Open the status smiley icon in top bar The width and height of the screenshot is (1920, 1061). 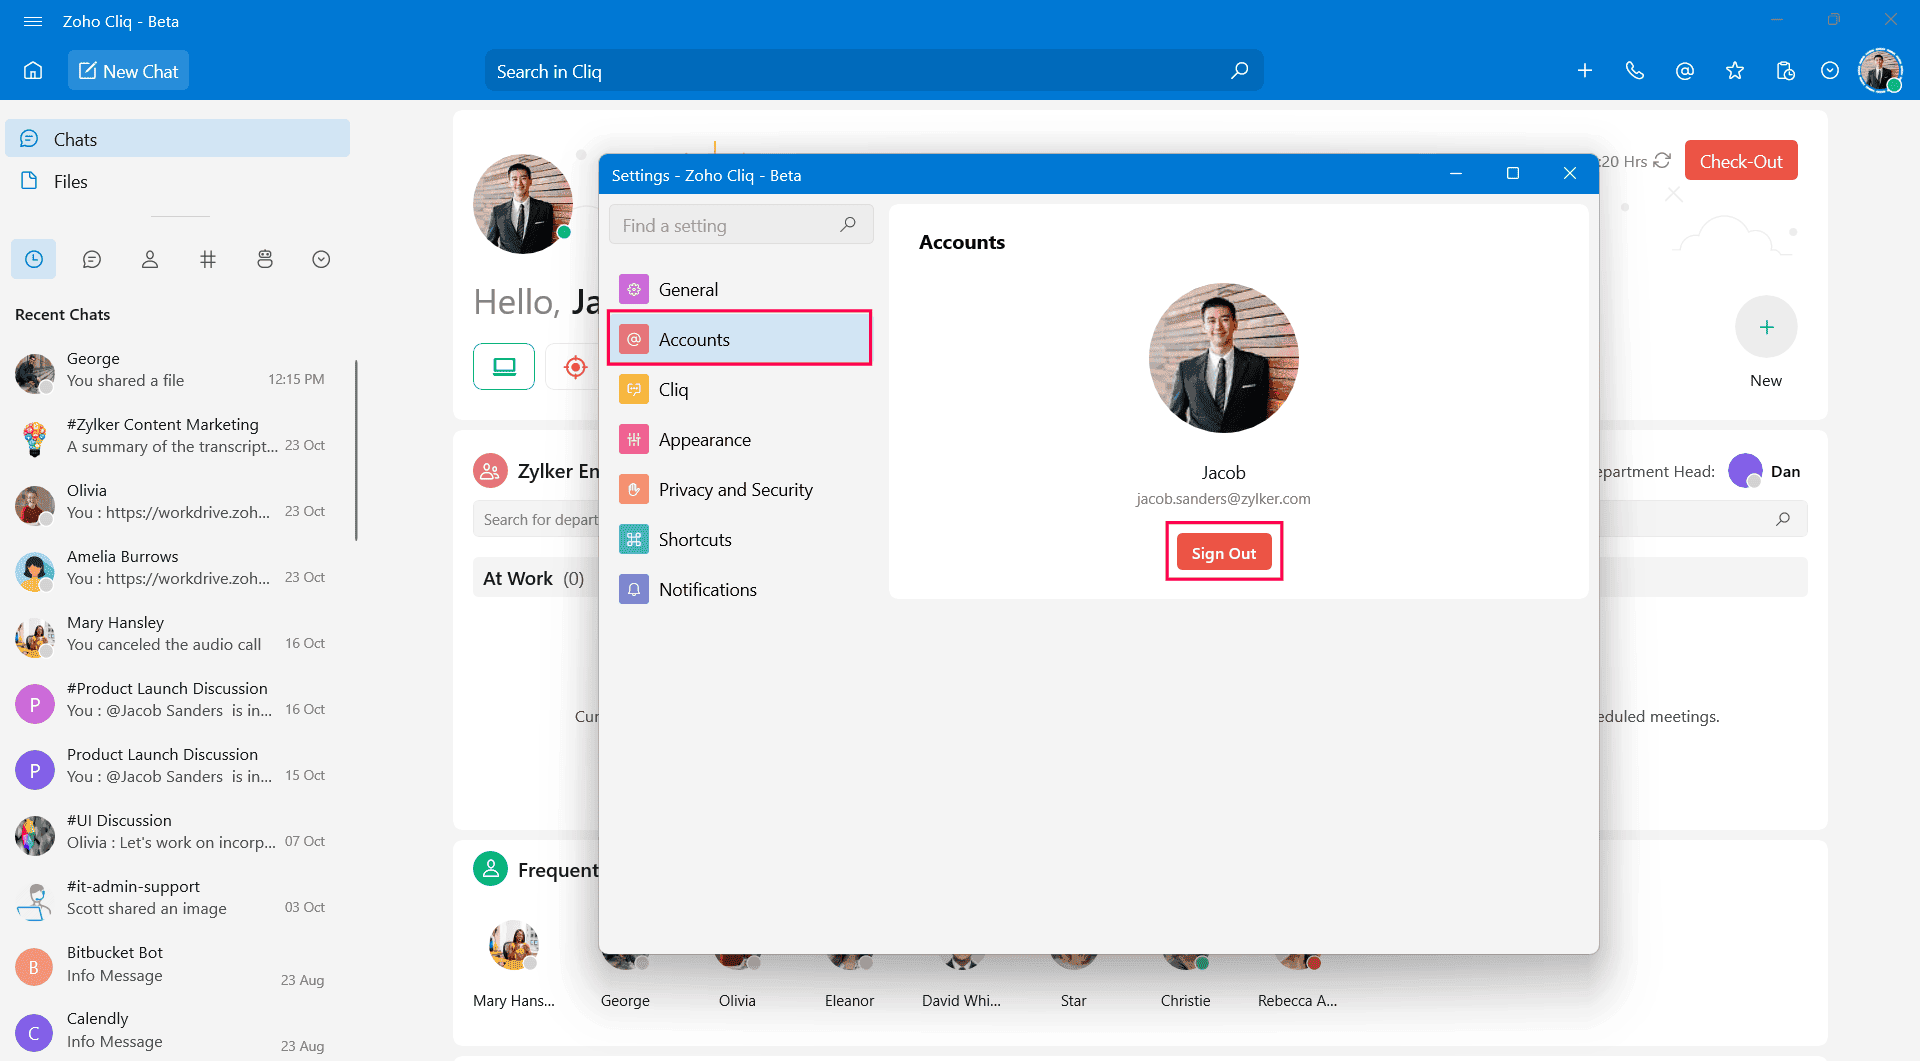tap(1830, 71)
